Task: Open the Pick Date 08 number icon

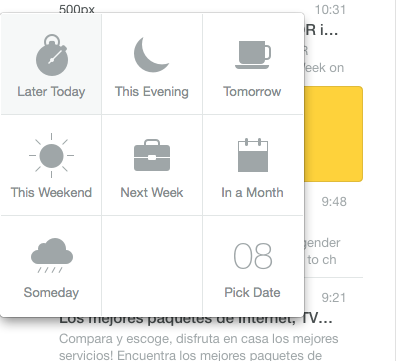Action: tap(253, 256)
